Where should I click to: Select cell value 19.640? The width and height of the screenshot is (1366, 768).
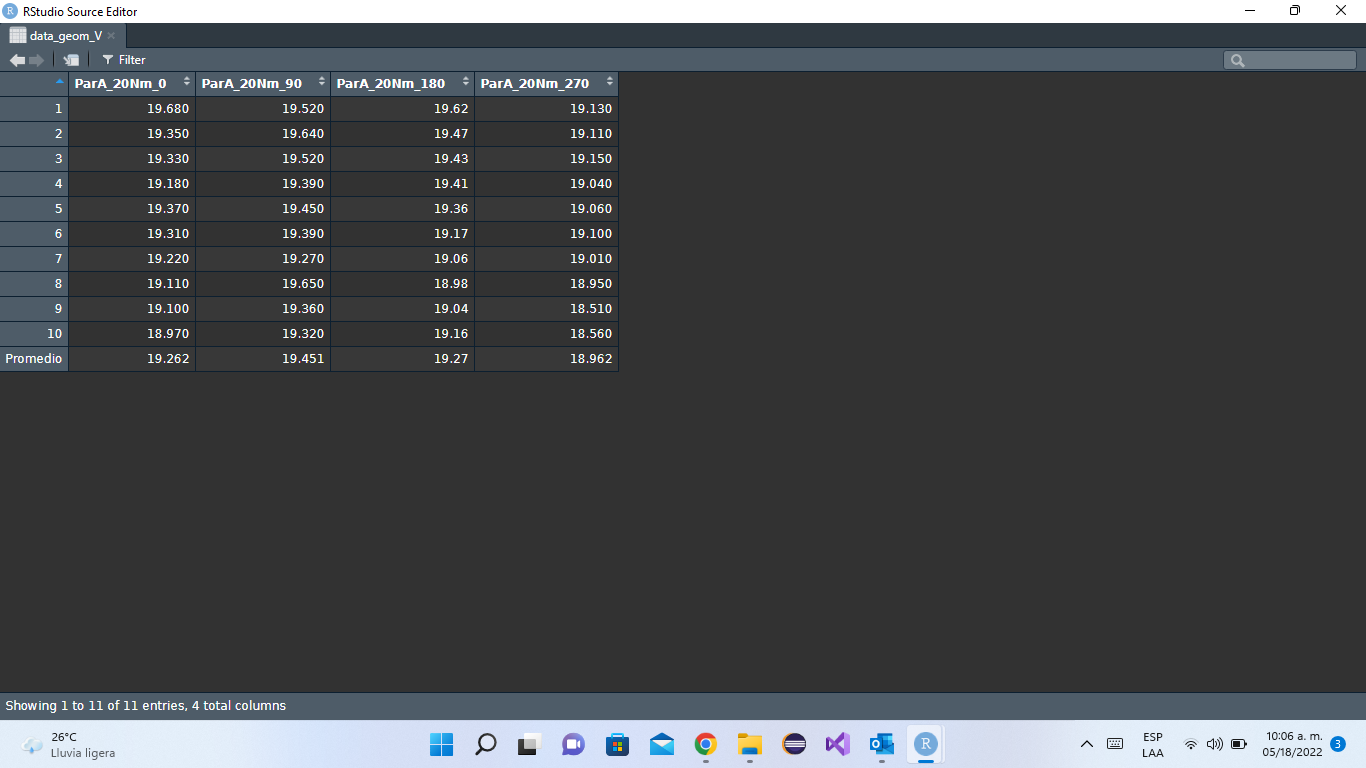pos(303,134)
